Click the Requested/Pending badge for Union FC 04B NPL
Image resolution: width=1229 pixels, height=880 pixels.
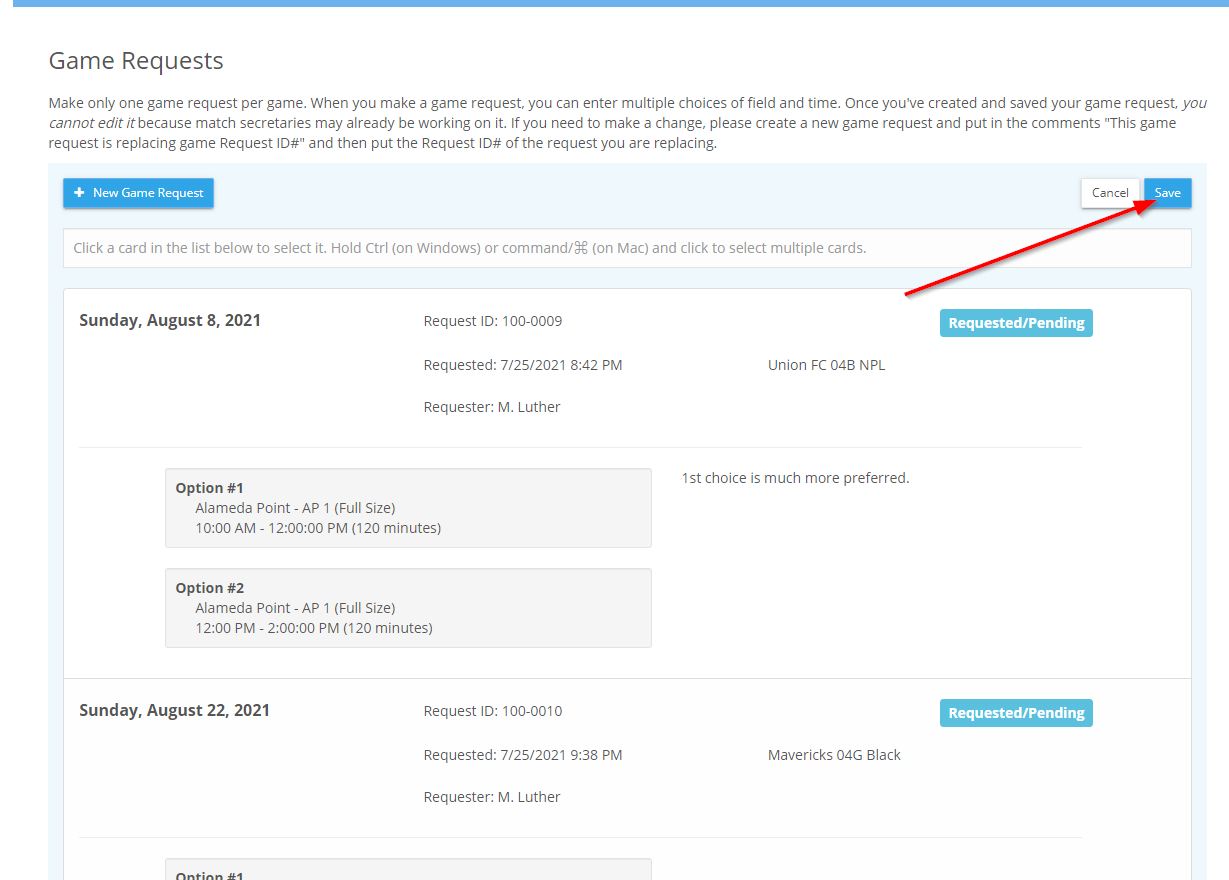[x=1016, y=323]
